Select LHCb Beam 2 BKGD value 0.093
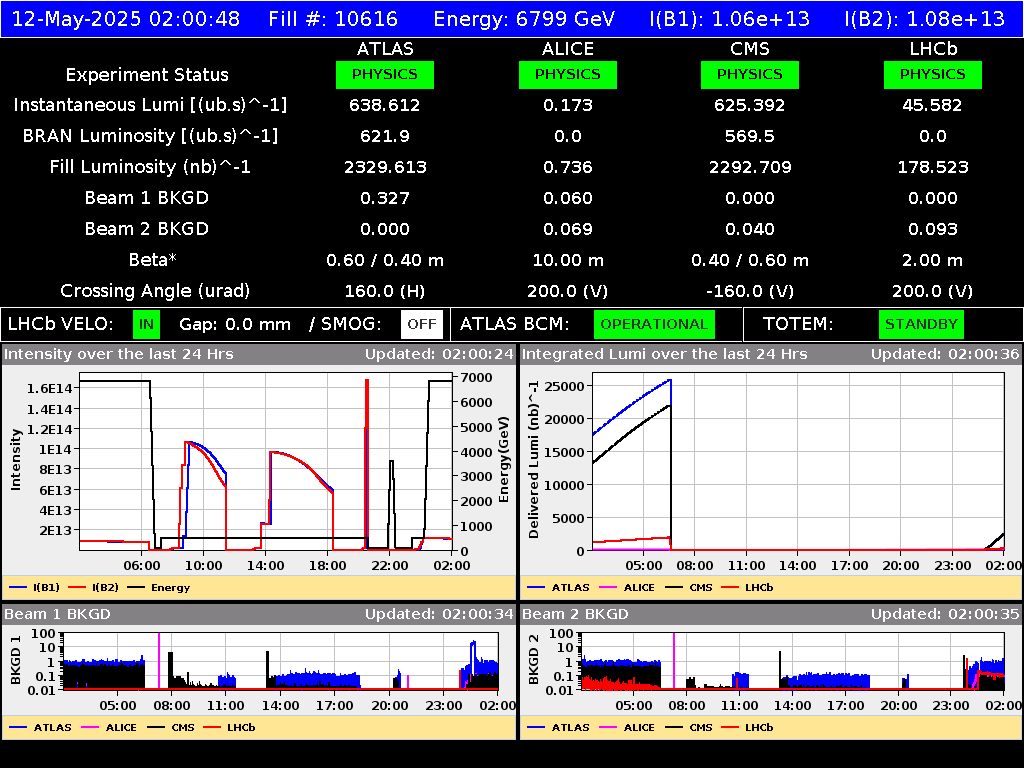Screen dimensions: 1024x768 (x=933, y=229)
